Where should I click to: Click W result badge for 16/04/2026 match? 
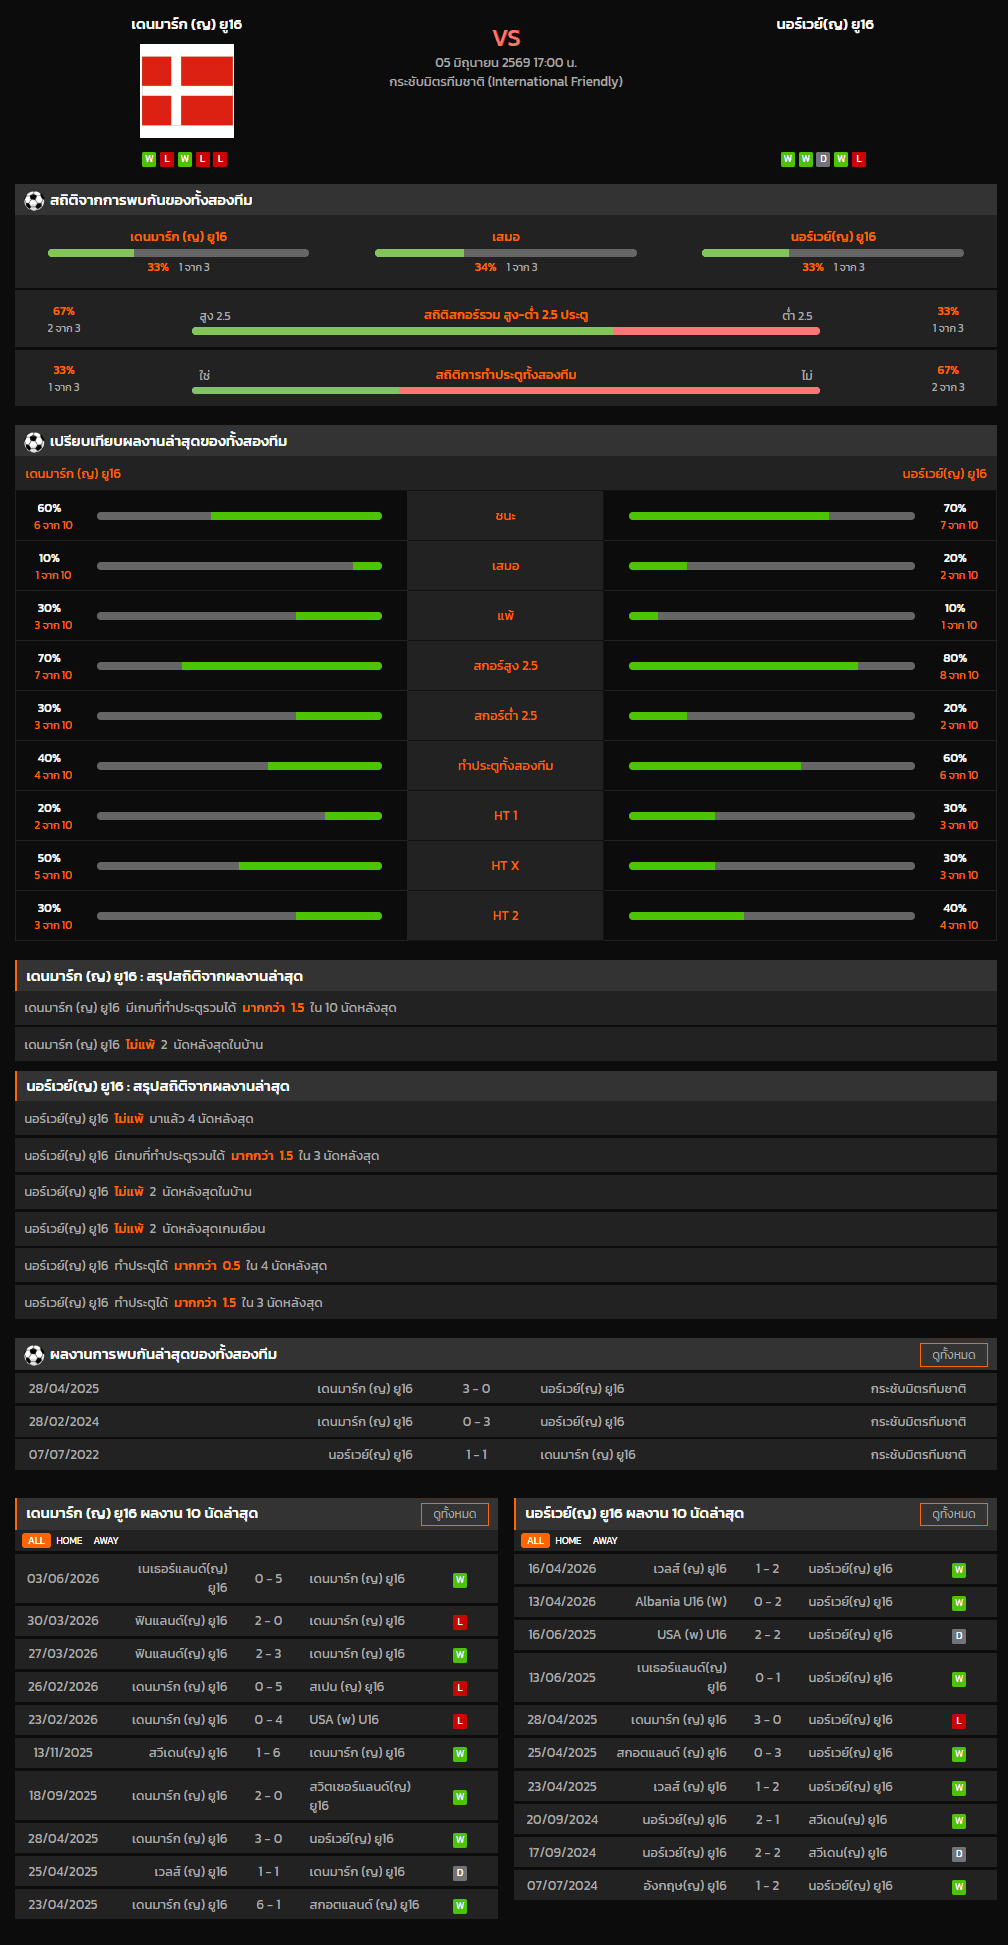coord(959,1570)
